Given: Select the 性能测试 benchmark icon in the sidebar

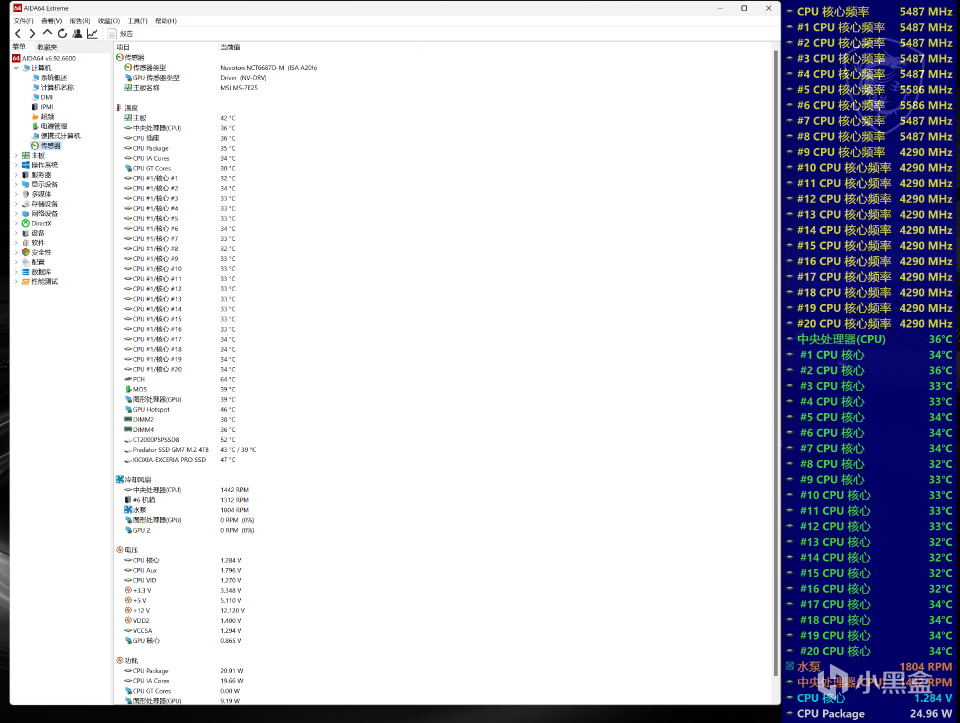Looking at the screenshot, I should [x=26, y=280].
